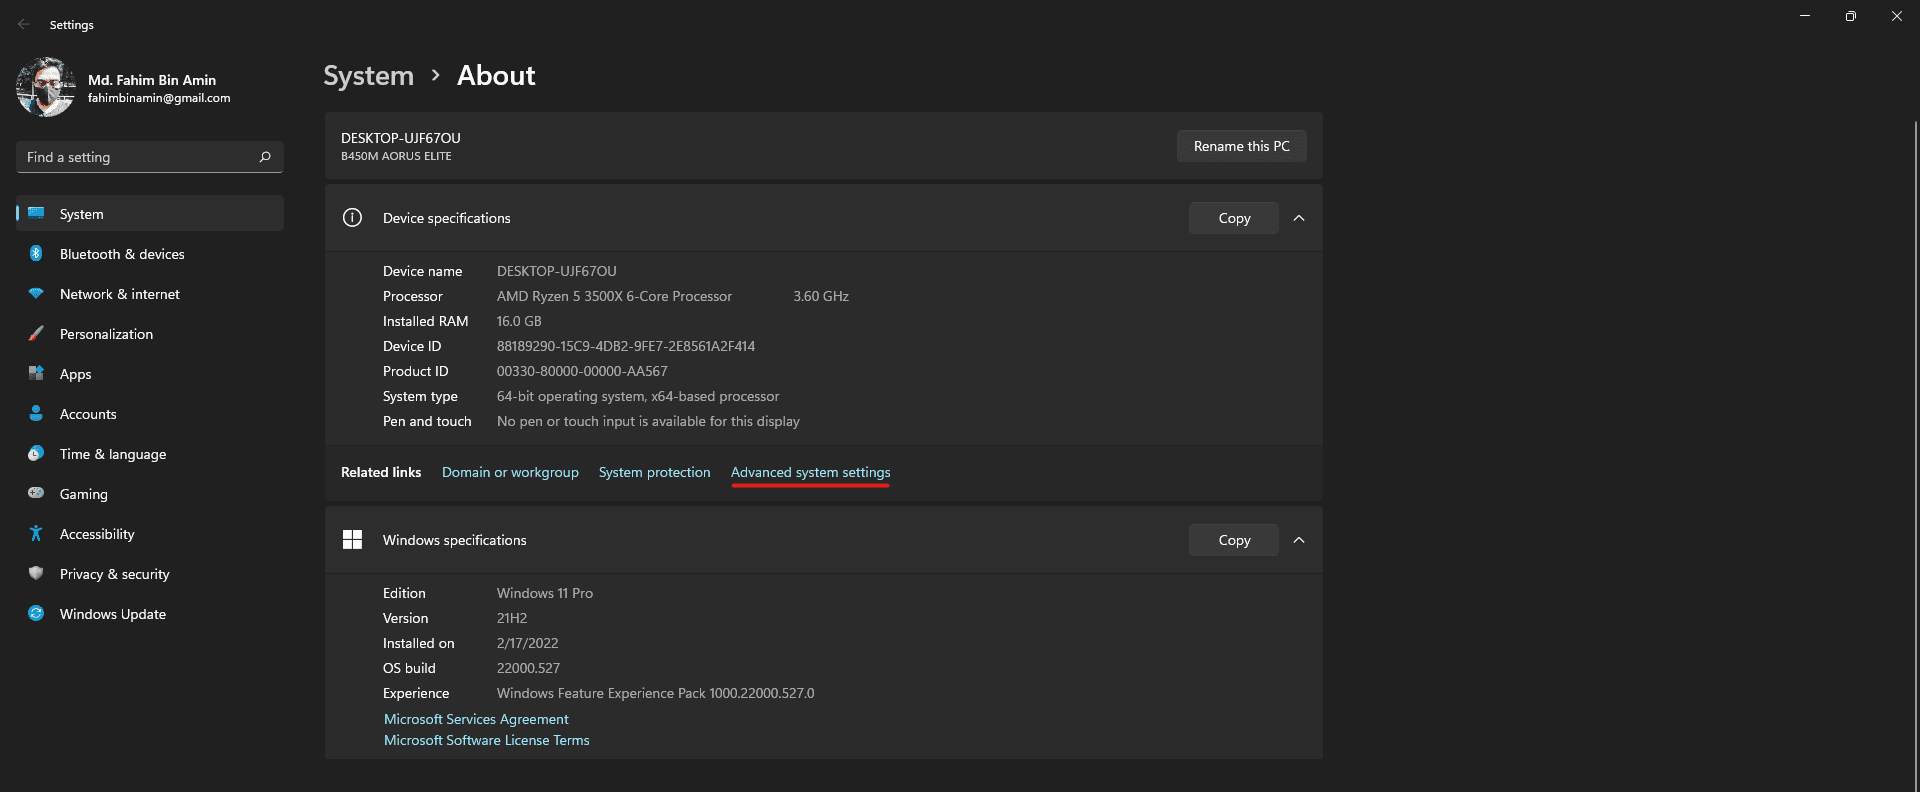Open Advanced system settings link
Screen dimensions: 1920x792
810,472
